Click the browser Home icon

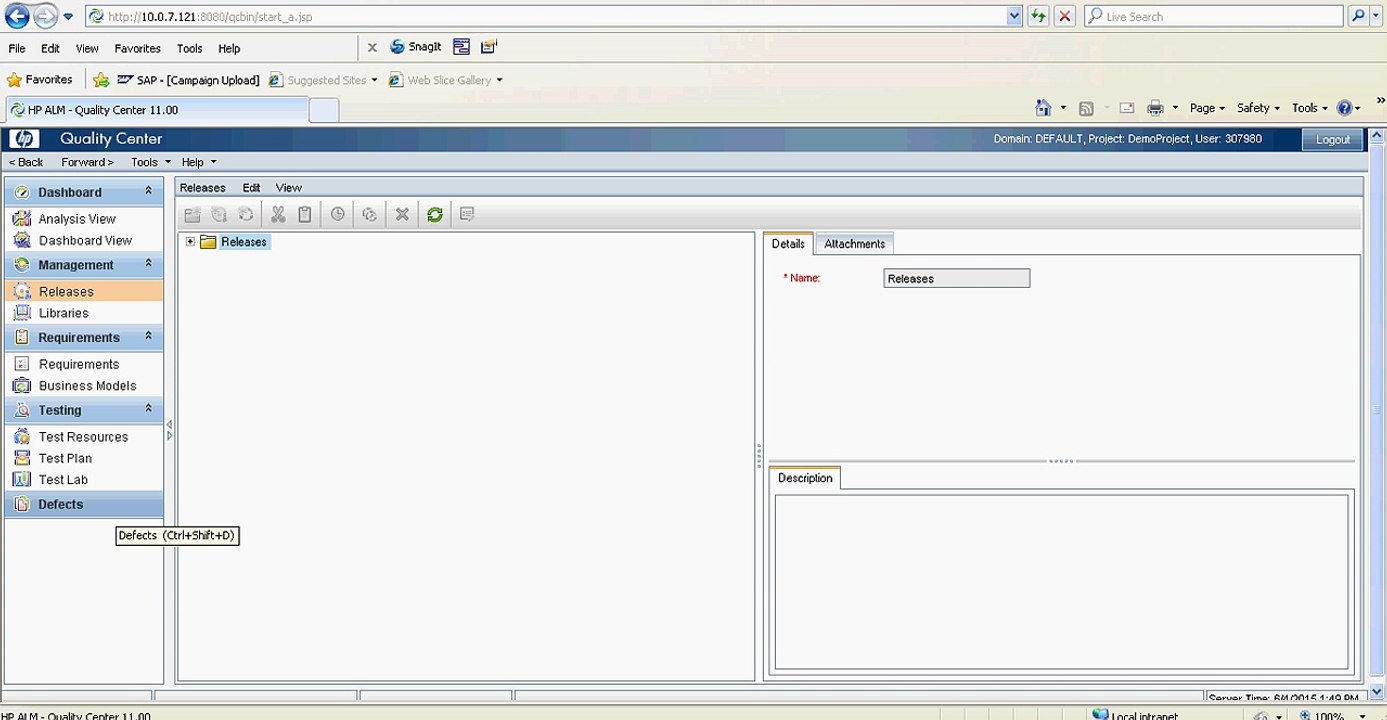(1043, 108)
